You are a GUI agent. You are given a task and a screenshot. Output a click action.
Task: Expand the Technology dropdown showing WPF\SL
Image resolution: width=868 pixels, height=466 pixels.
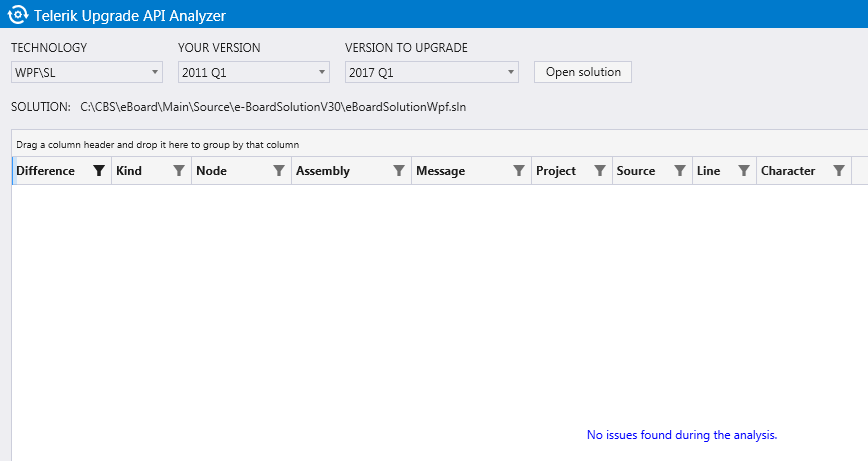[x=86, y=72]
